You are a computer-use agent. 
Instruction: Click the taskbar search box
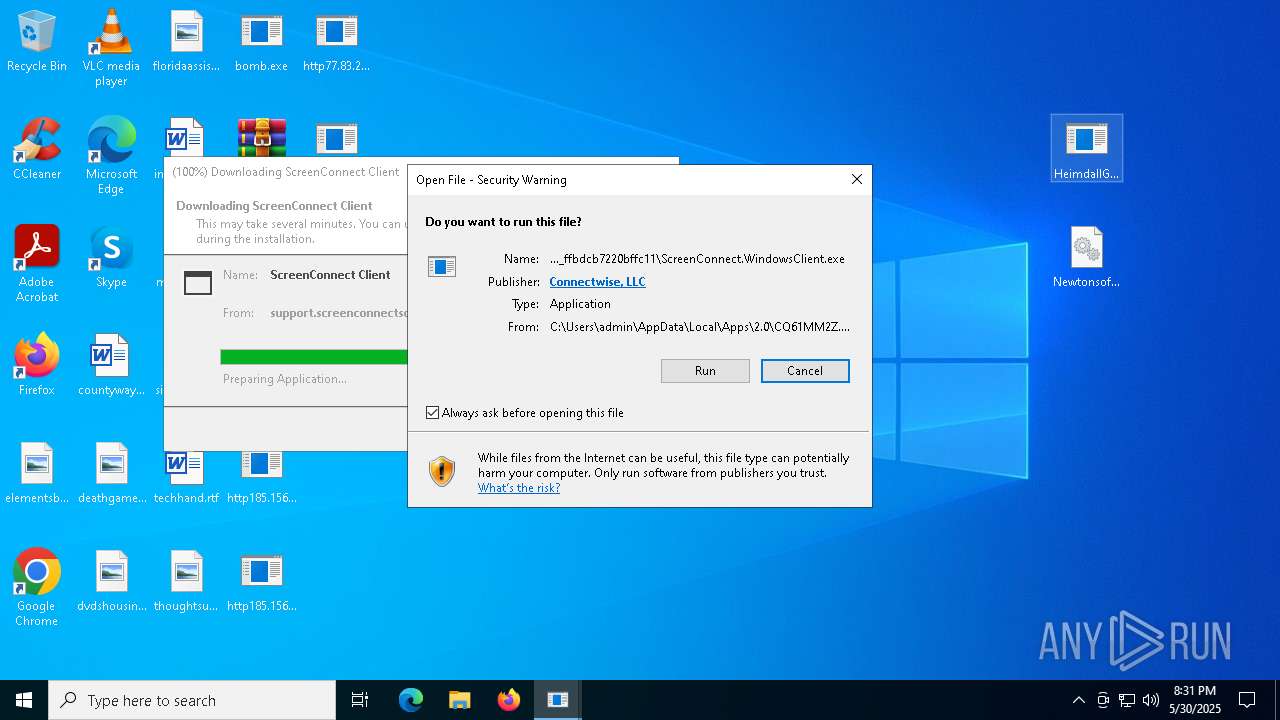coord(192,700)
